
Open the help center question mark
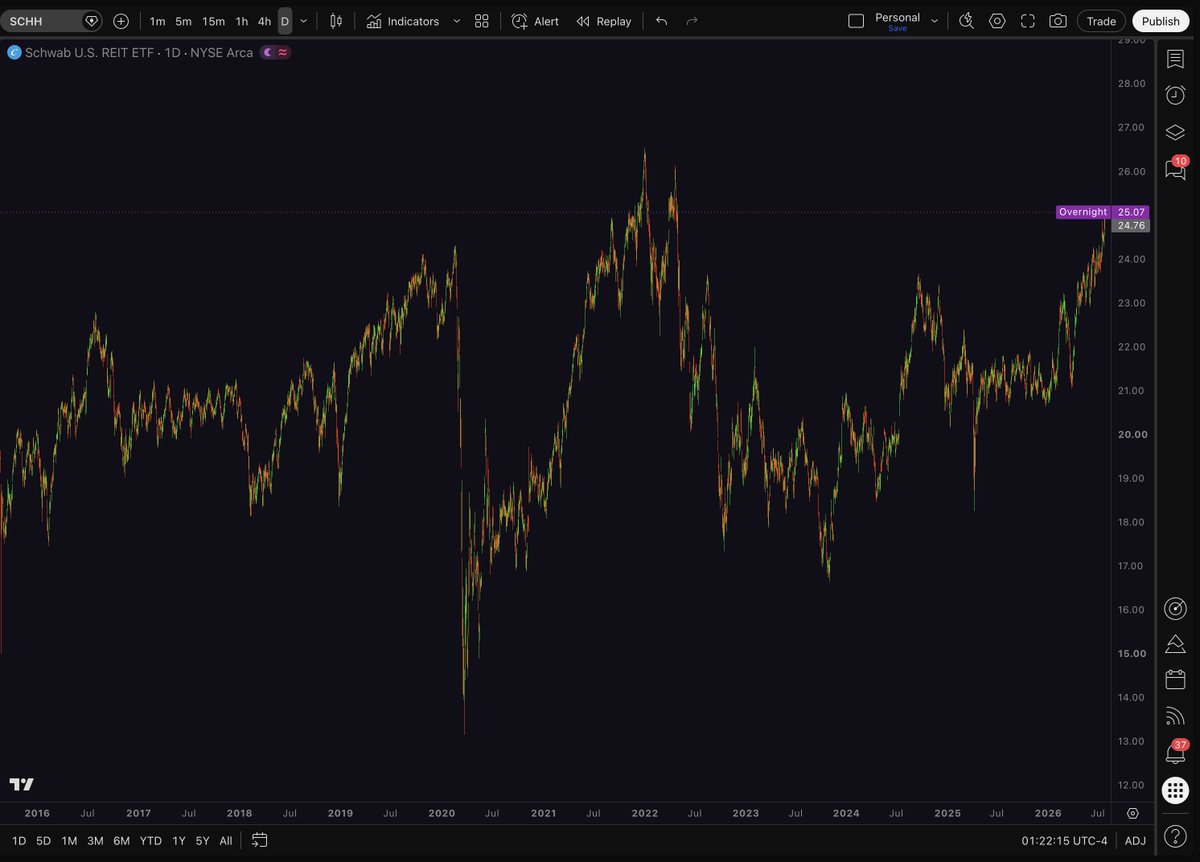(x=1176, y=836)
